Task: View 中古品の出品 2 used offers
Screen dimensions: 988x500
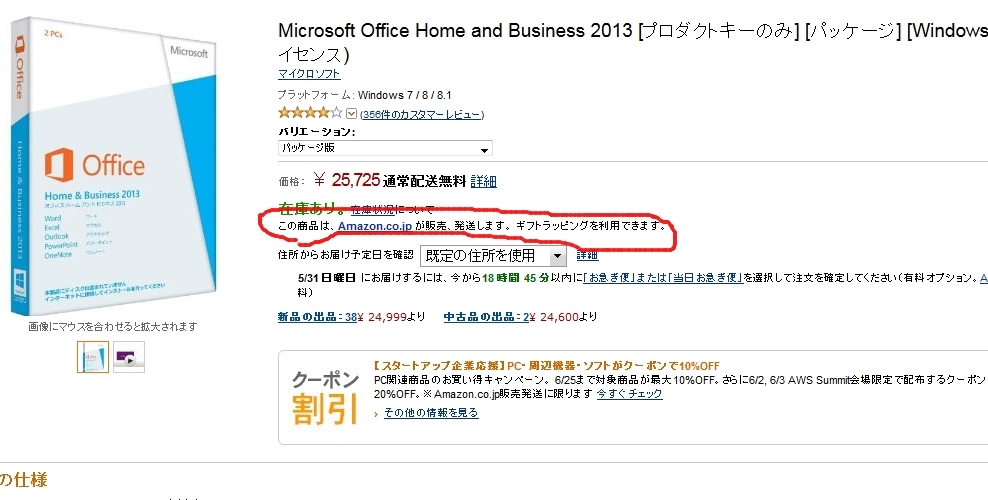Action: tap(486, 317)
